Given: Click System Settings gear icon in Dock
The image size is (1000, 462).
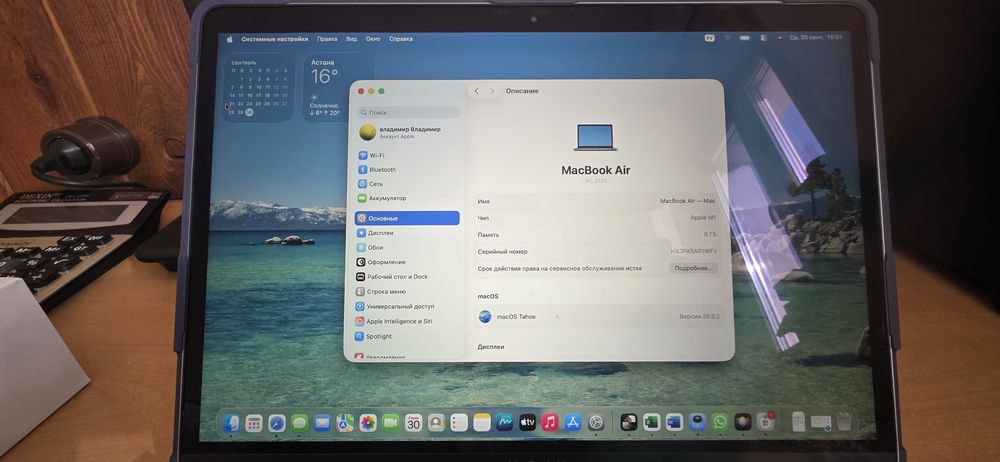Looking at the screenshot, I should [x=596, y=422].
